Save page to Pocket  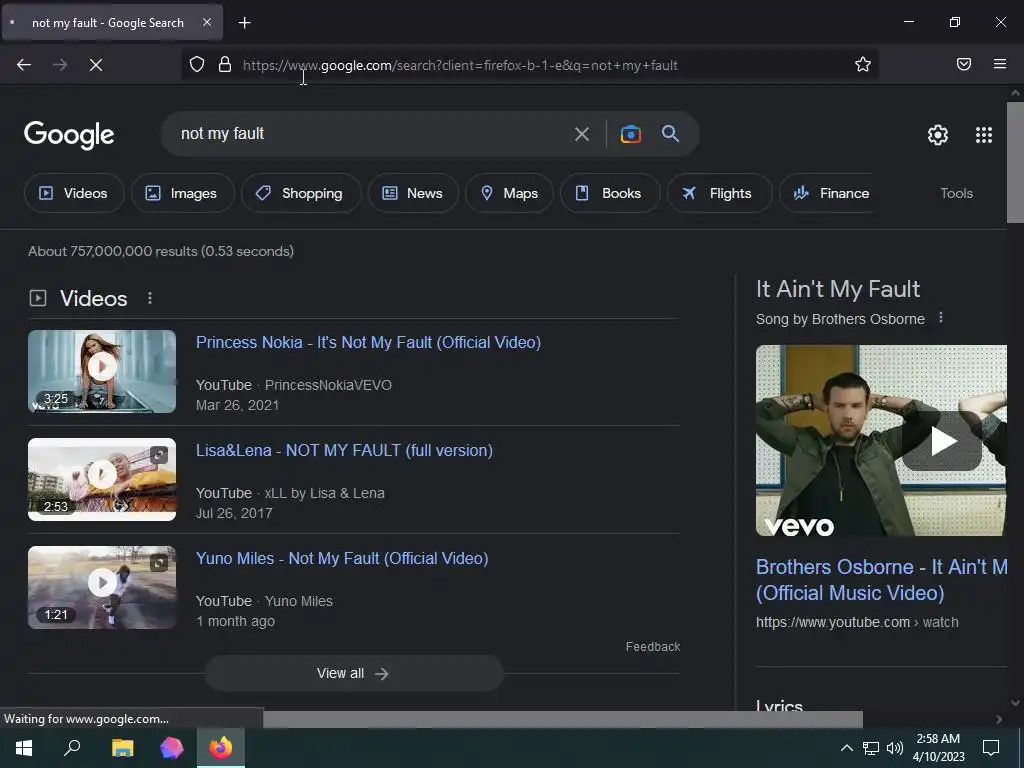(x=963, y=64)
